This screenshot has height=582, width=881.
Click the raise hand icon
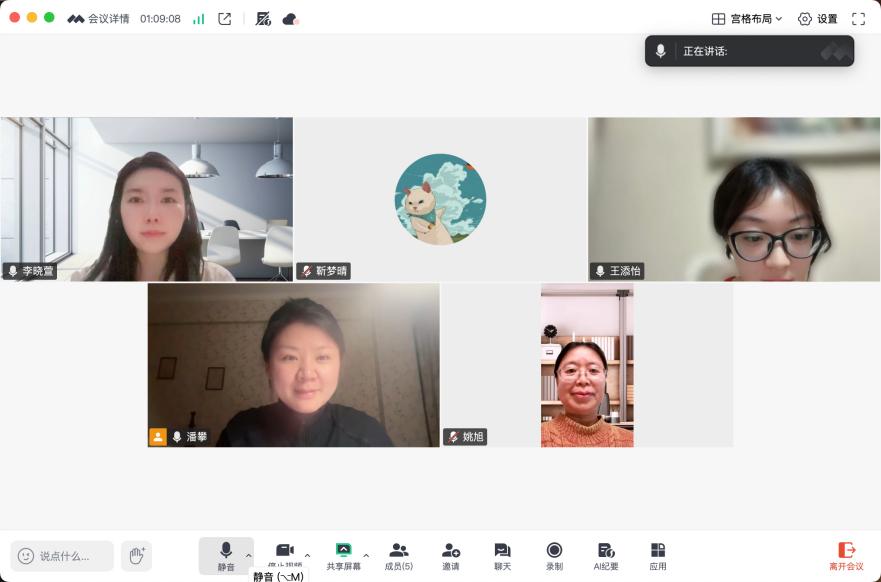(136, 555)
